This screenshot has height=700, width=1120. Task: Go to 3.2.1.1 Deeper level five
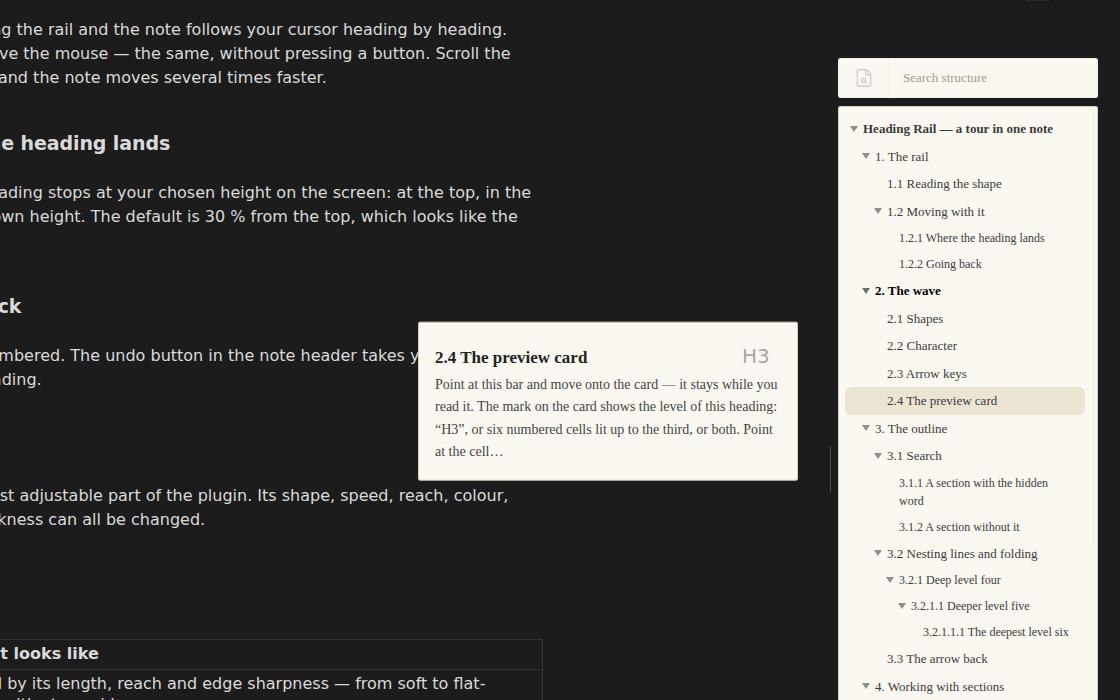click(970, 606)
